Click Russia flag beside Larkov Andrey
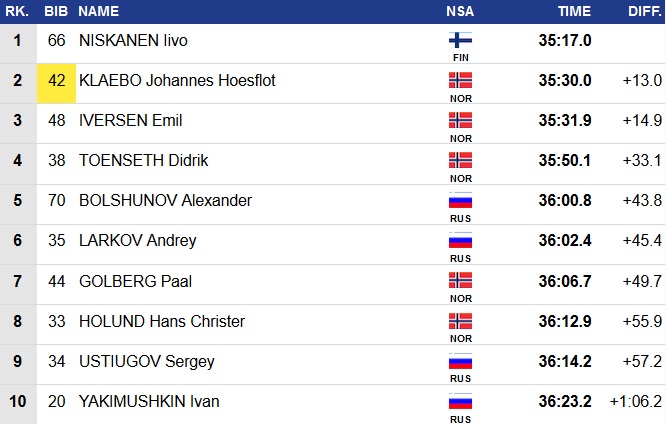This screenshot has height=424, width=666. [460, 240]
